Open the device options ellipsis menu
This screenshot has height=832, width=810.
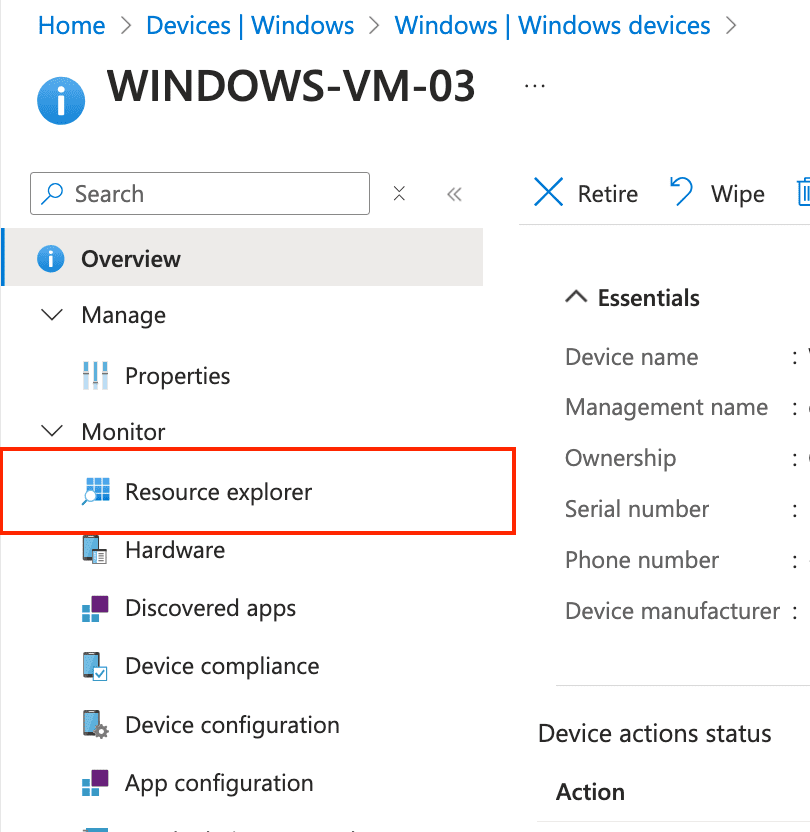(534, 86)
